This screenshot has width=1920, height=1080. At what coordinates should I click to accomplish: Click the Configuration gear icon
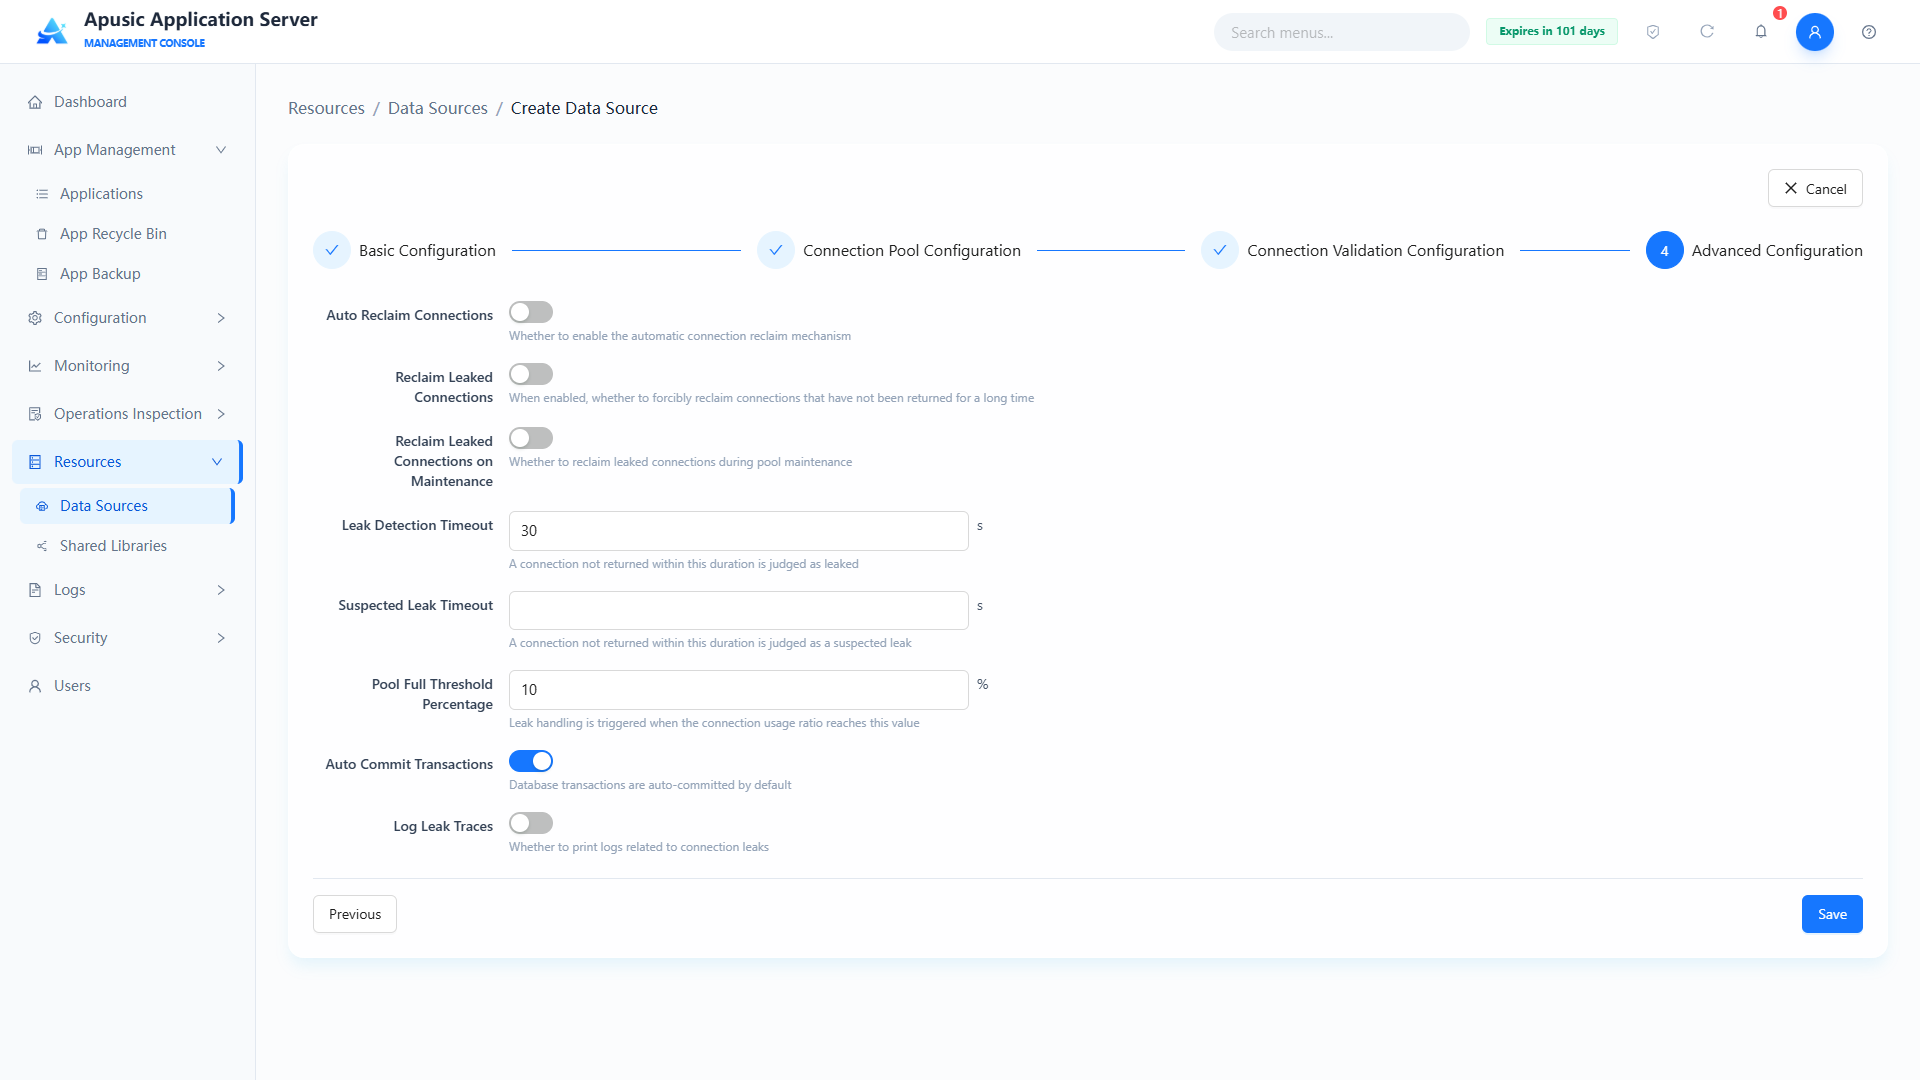35,318
